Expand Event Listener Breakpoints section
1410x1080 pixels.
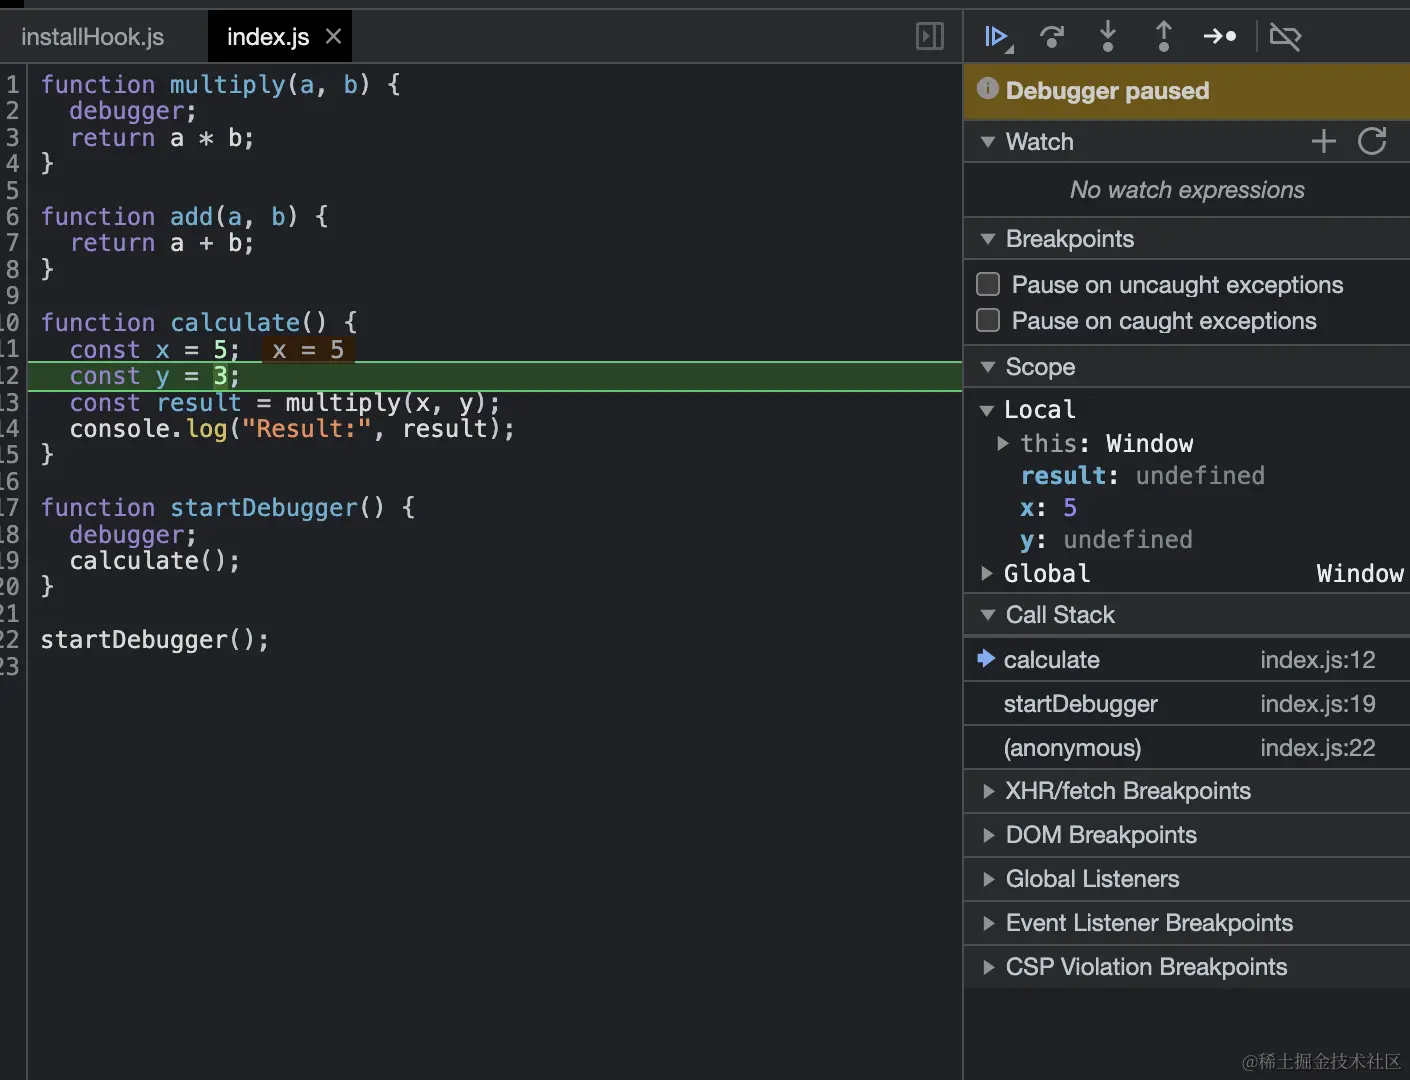988,923
